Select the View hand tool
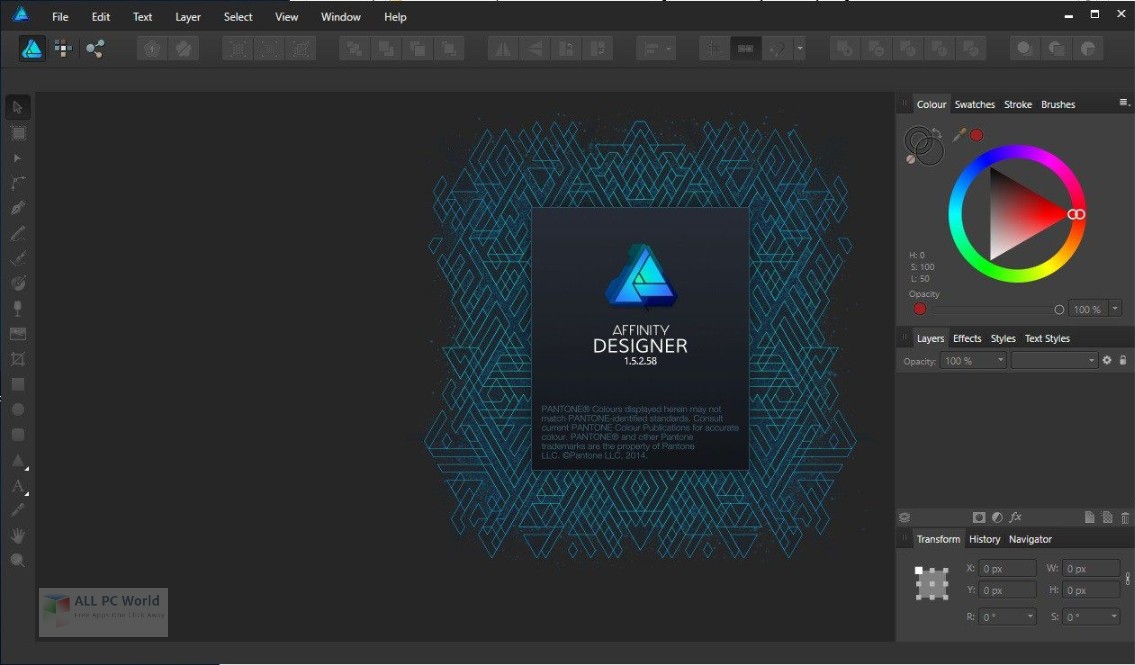This screenshot has width=1135, height=665. (18, 535)
